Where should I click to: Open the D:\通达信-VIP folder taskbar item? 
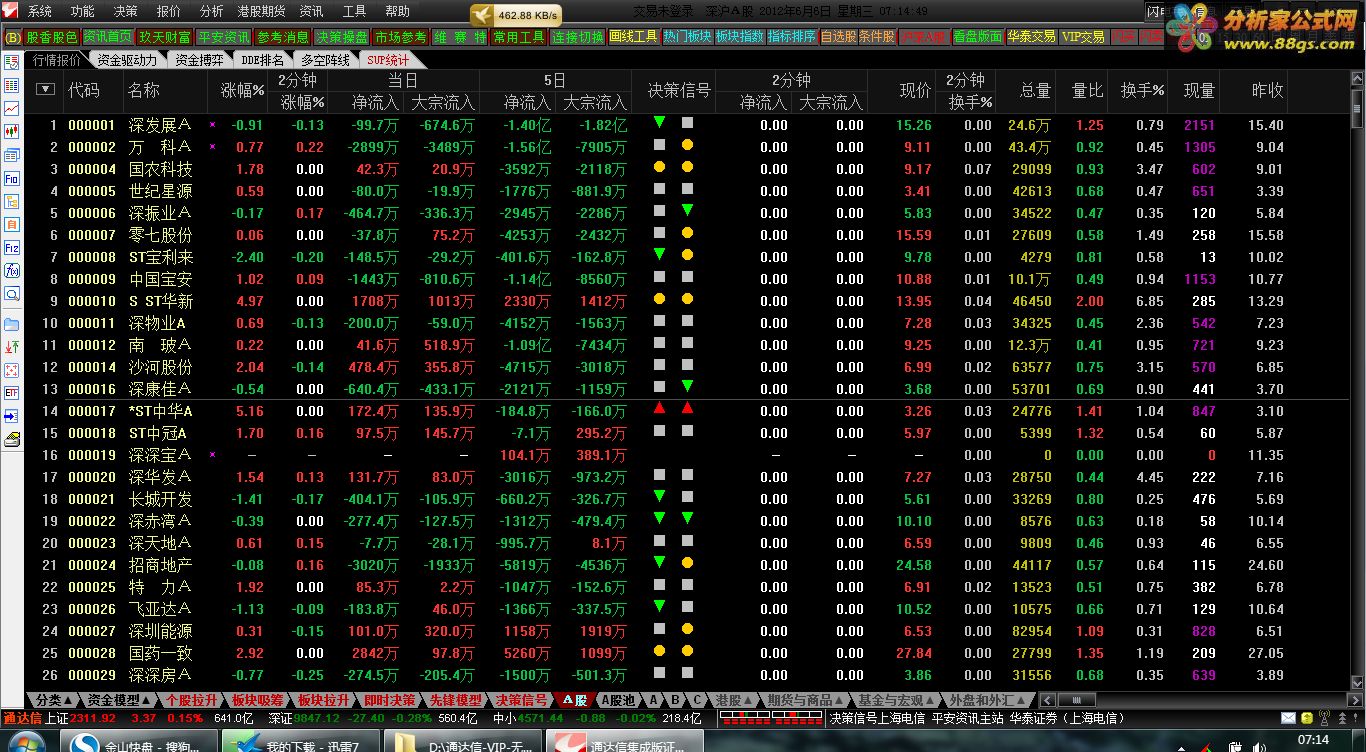[x=462, y=741]
